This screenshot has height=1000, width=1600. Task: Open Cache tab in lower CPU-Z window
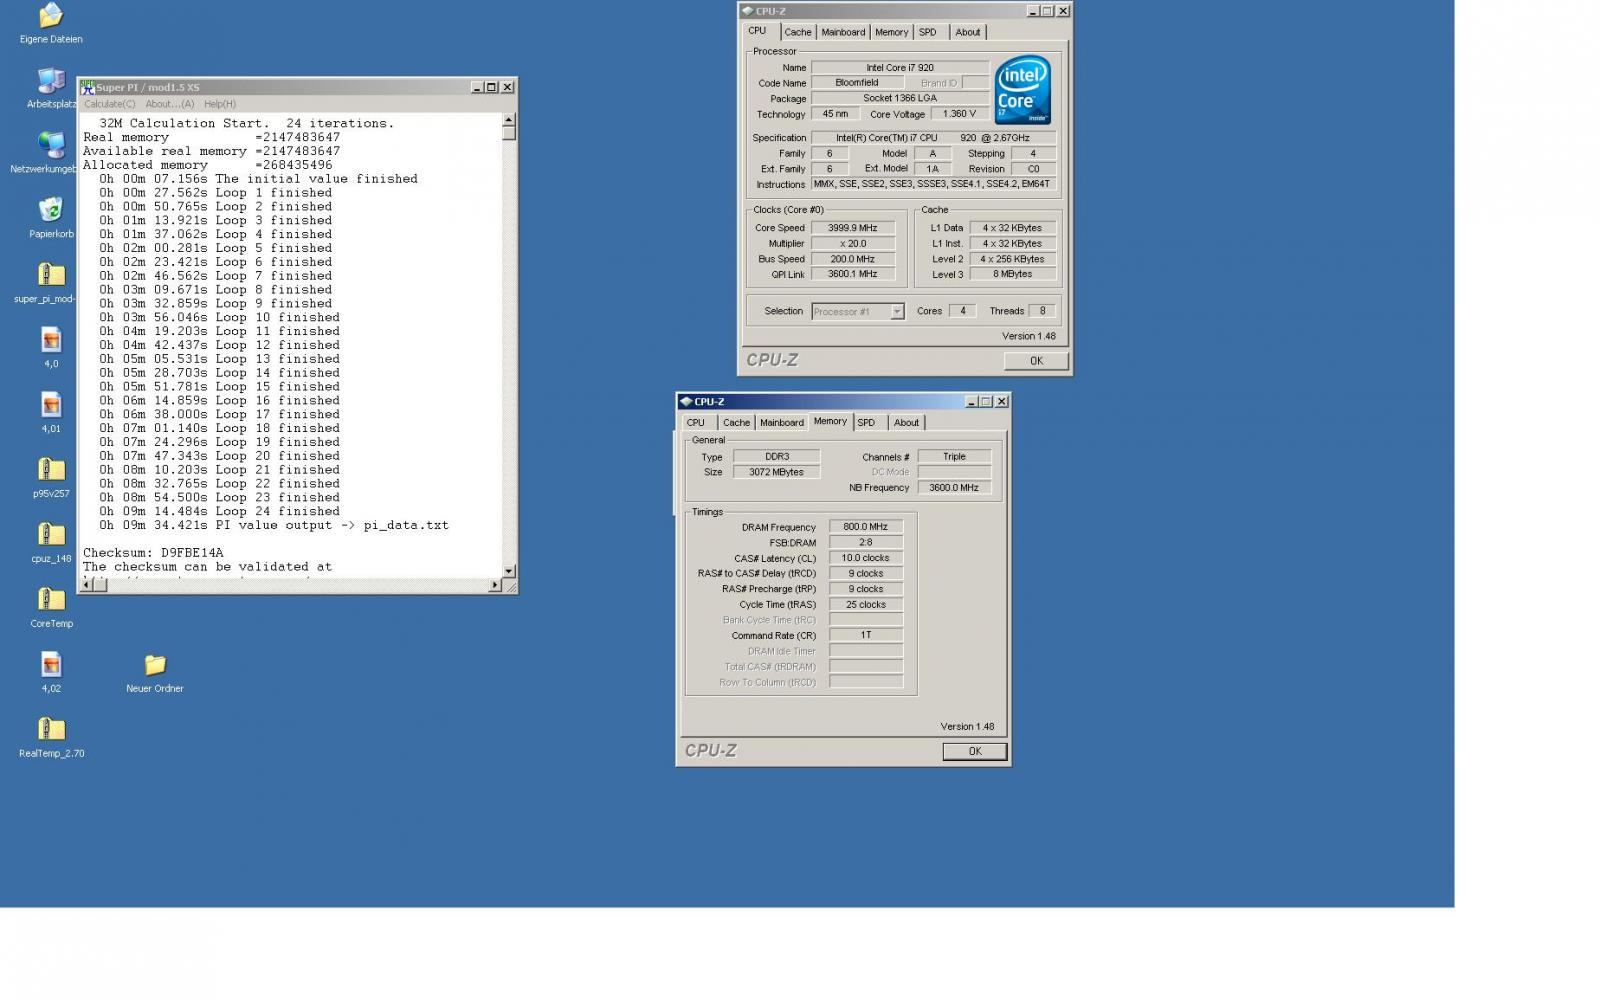(x=737, y=422)
